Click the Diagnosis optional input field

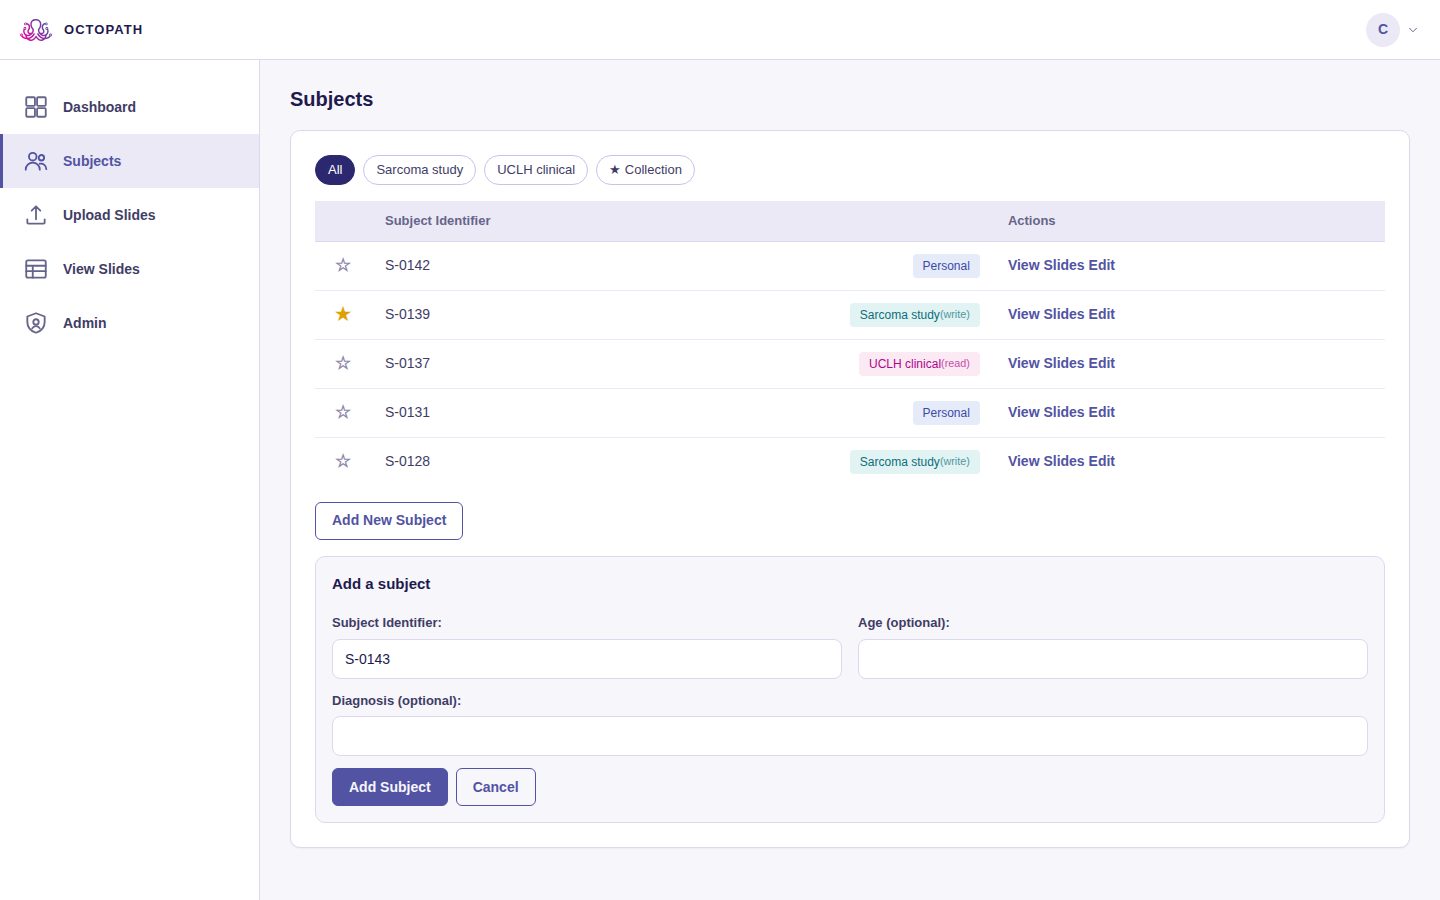click(x=850, y=736)
